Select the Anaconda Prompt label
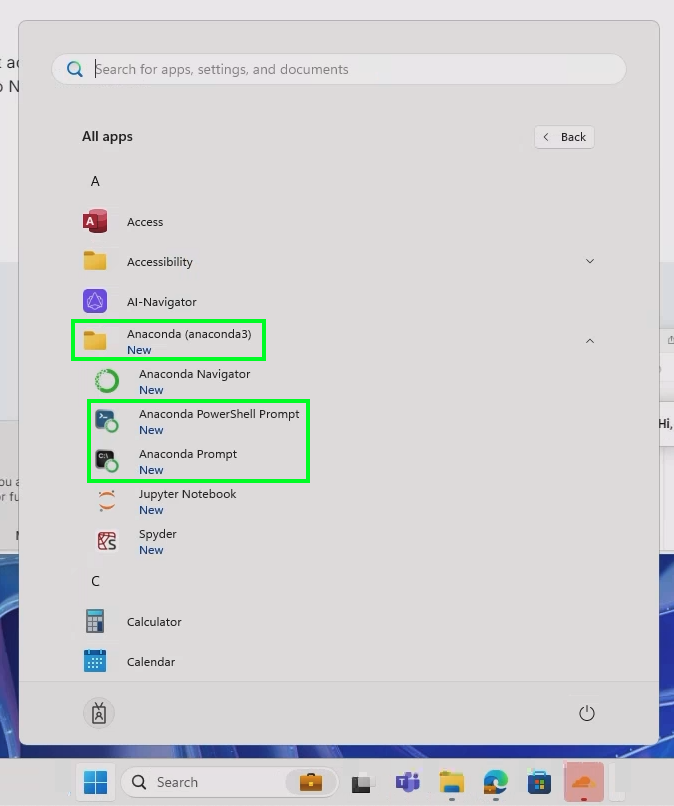The width and height of the screenshot is (674, 806). [188, 454]
